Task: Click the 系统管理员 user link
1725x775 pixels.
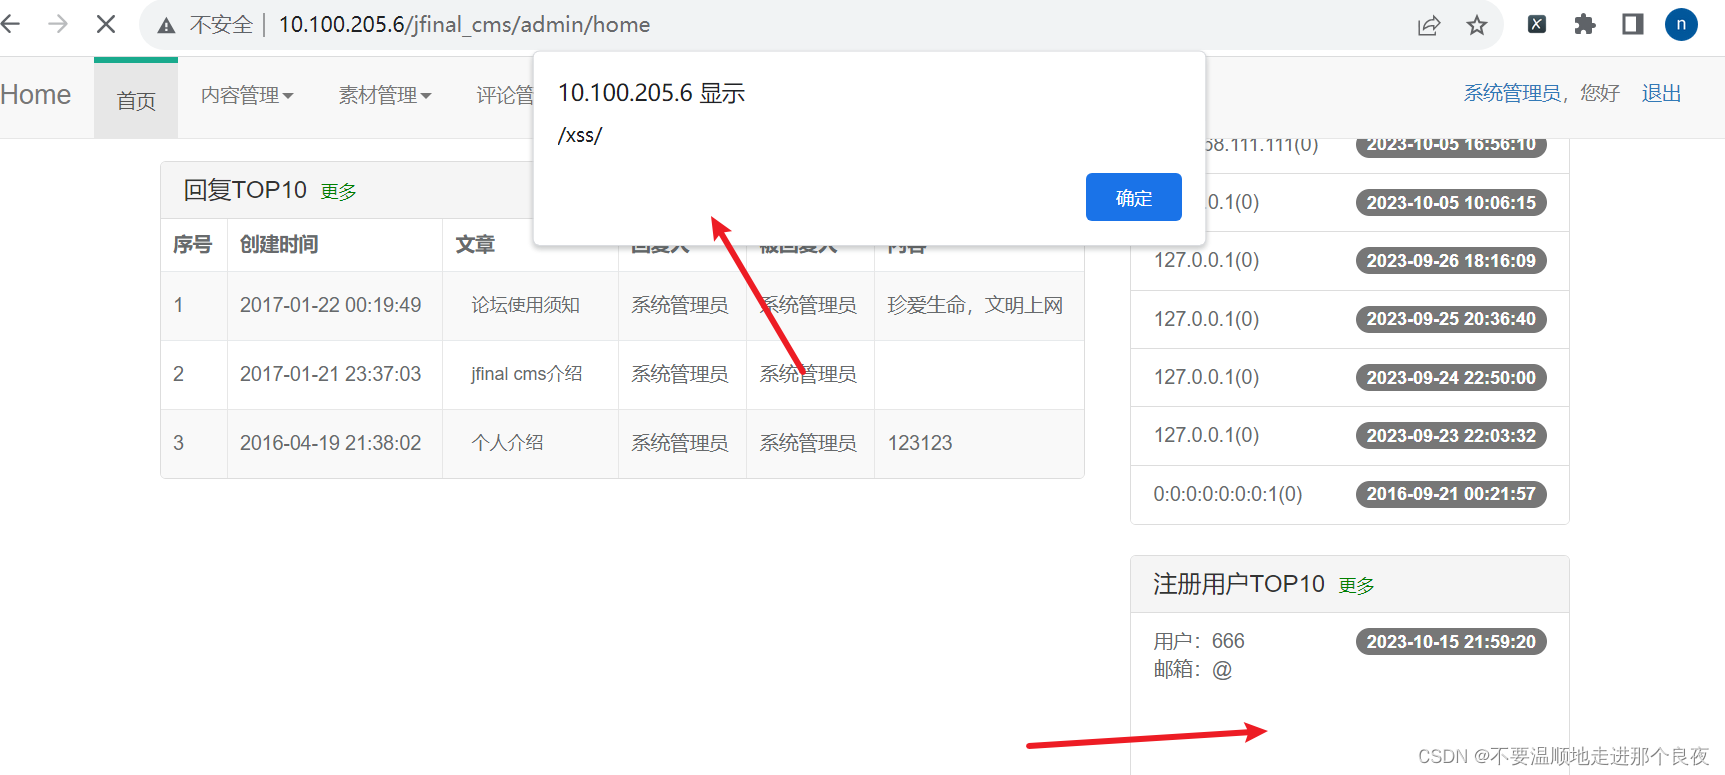Action: [1512, 93]
